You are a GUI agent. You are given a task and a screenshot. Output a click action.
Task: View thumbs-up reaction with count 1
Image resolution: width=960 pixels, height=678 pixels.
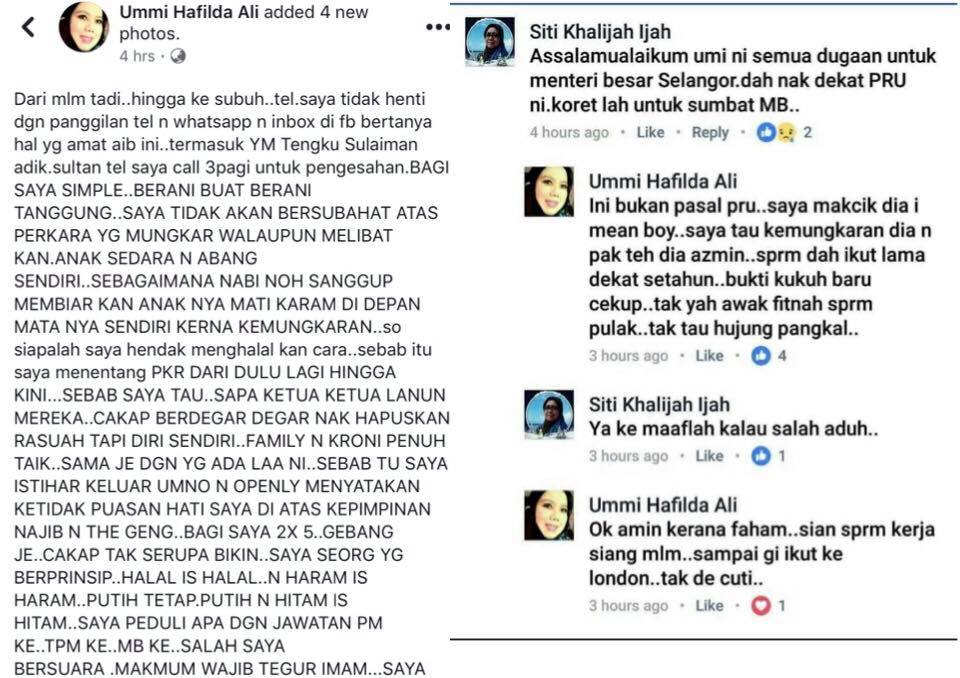coord(768,456)
